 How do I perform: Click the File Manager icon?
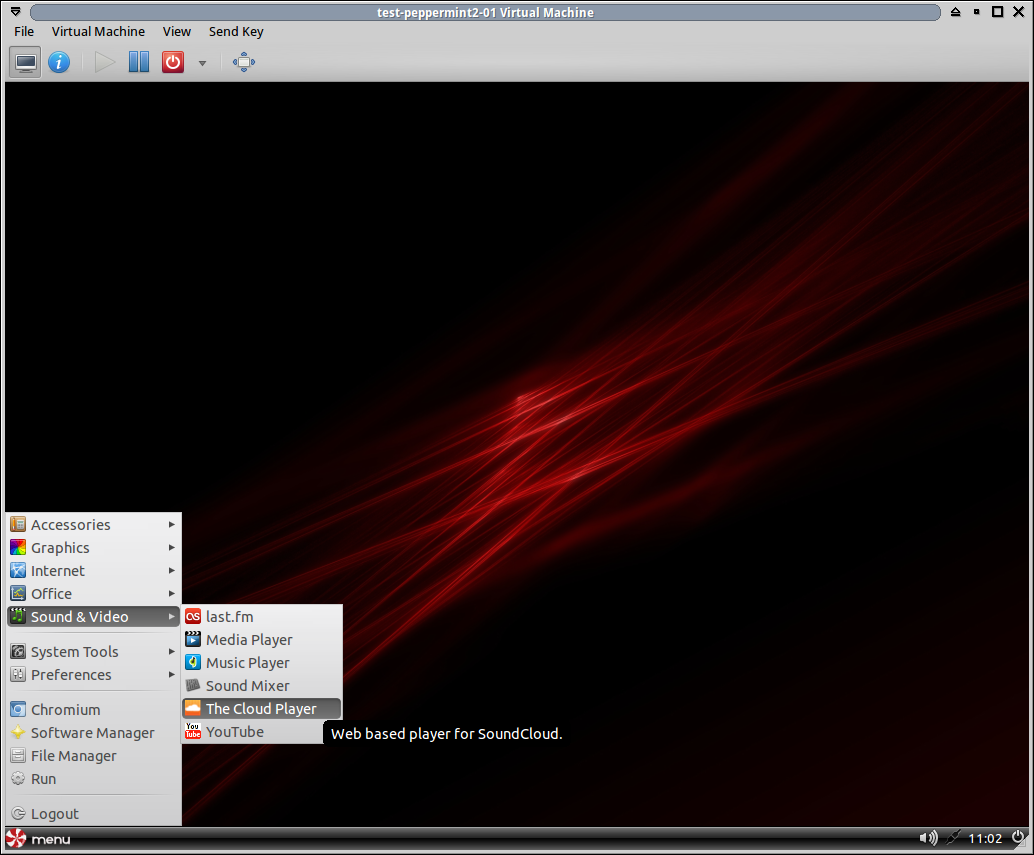pos(18,756)
